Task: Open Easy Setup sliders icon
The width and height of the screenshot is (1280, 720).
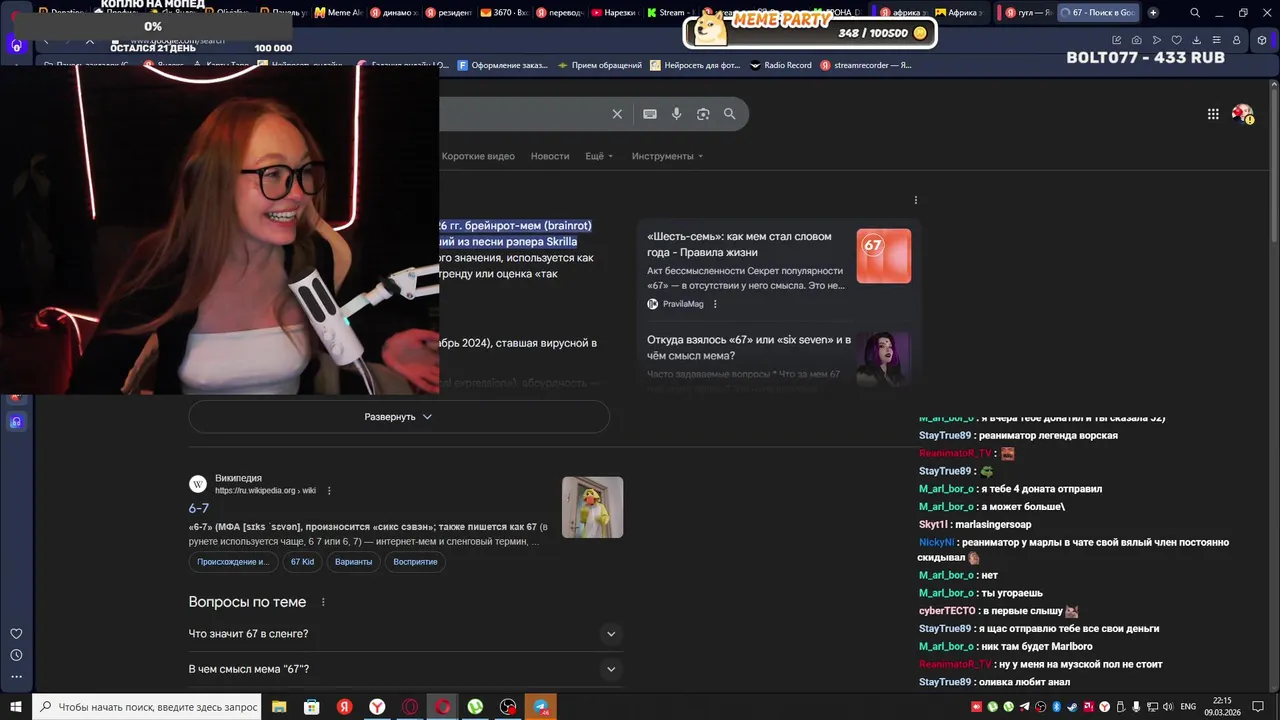Action: click(x=1217, y=40)
